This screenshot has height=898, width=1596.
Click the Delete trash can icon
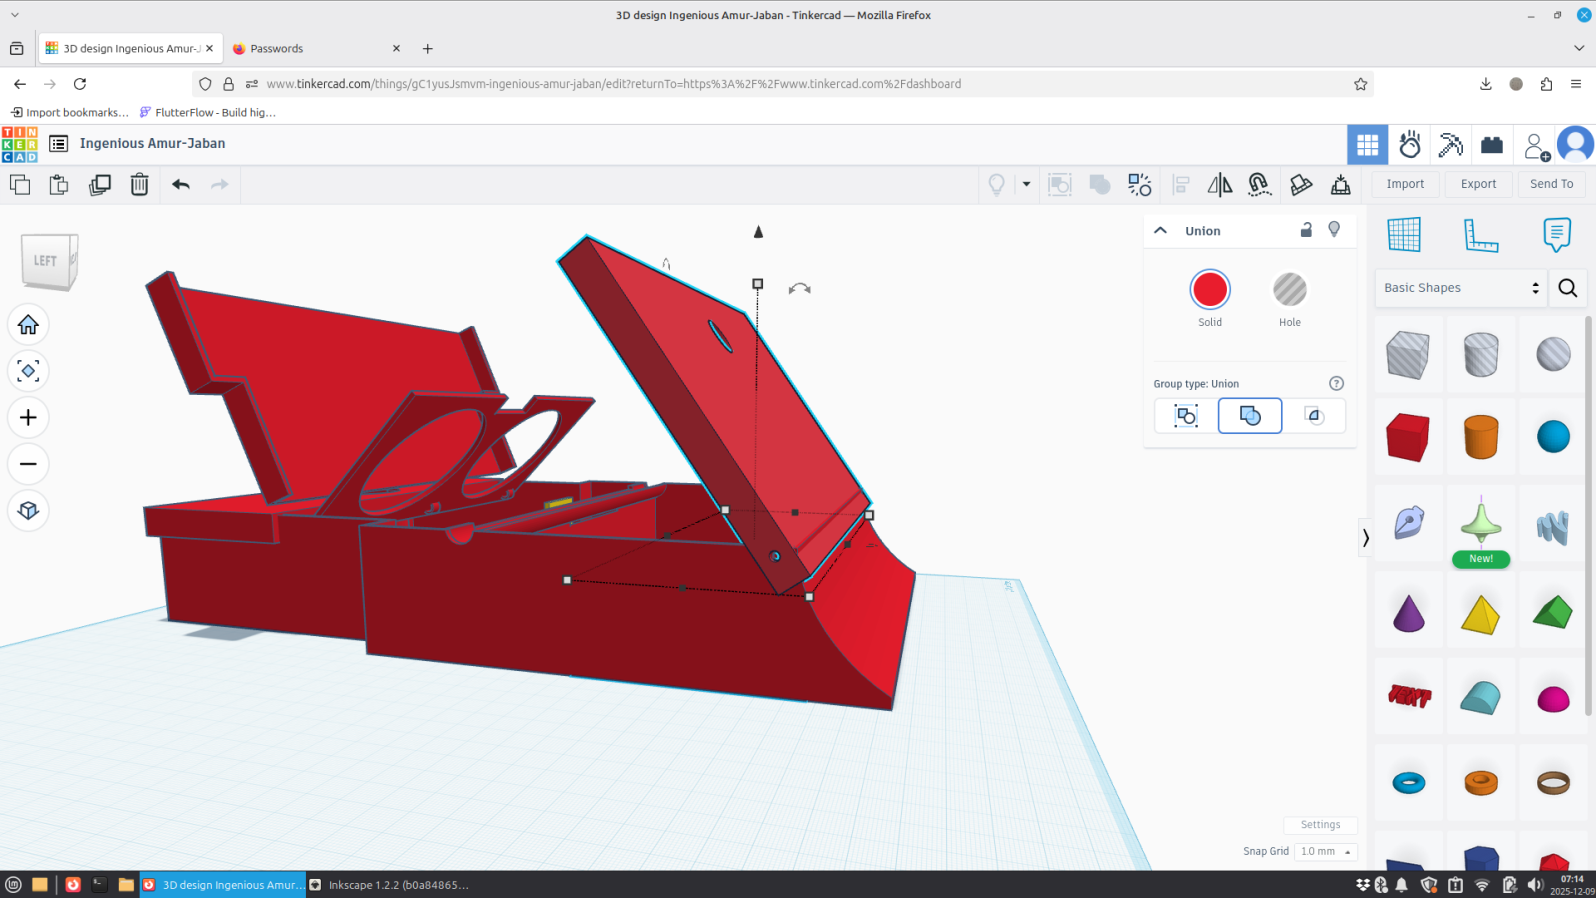pos(139,185)
